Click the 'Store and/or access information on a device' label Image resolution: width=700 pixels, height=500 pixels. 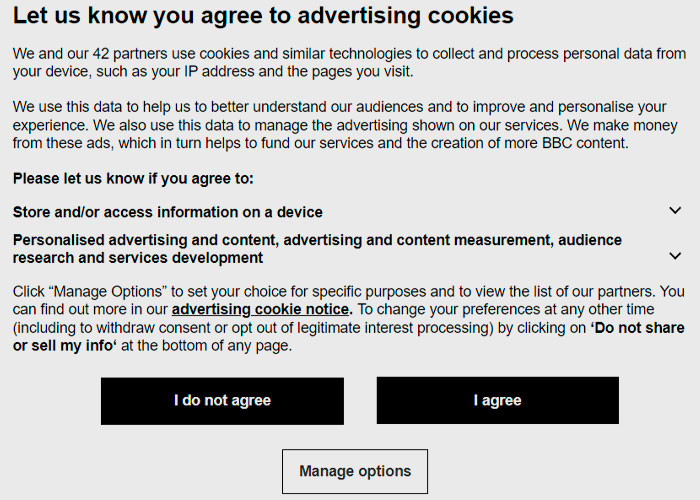pyautogui.click(x=168, y=212)
